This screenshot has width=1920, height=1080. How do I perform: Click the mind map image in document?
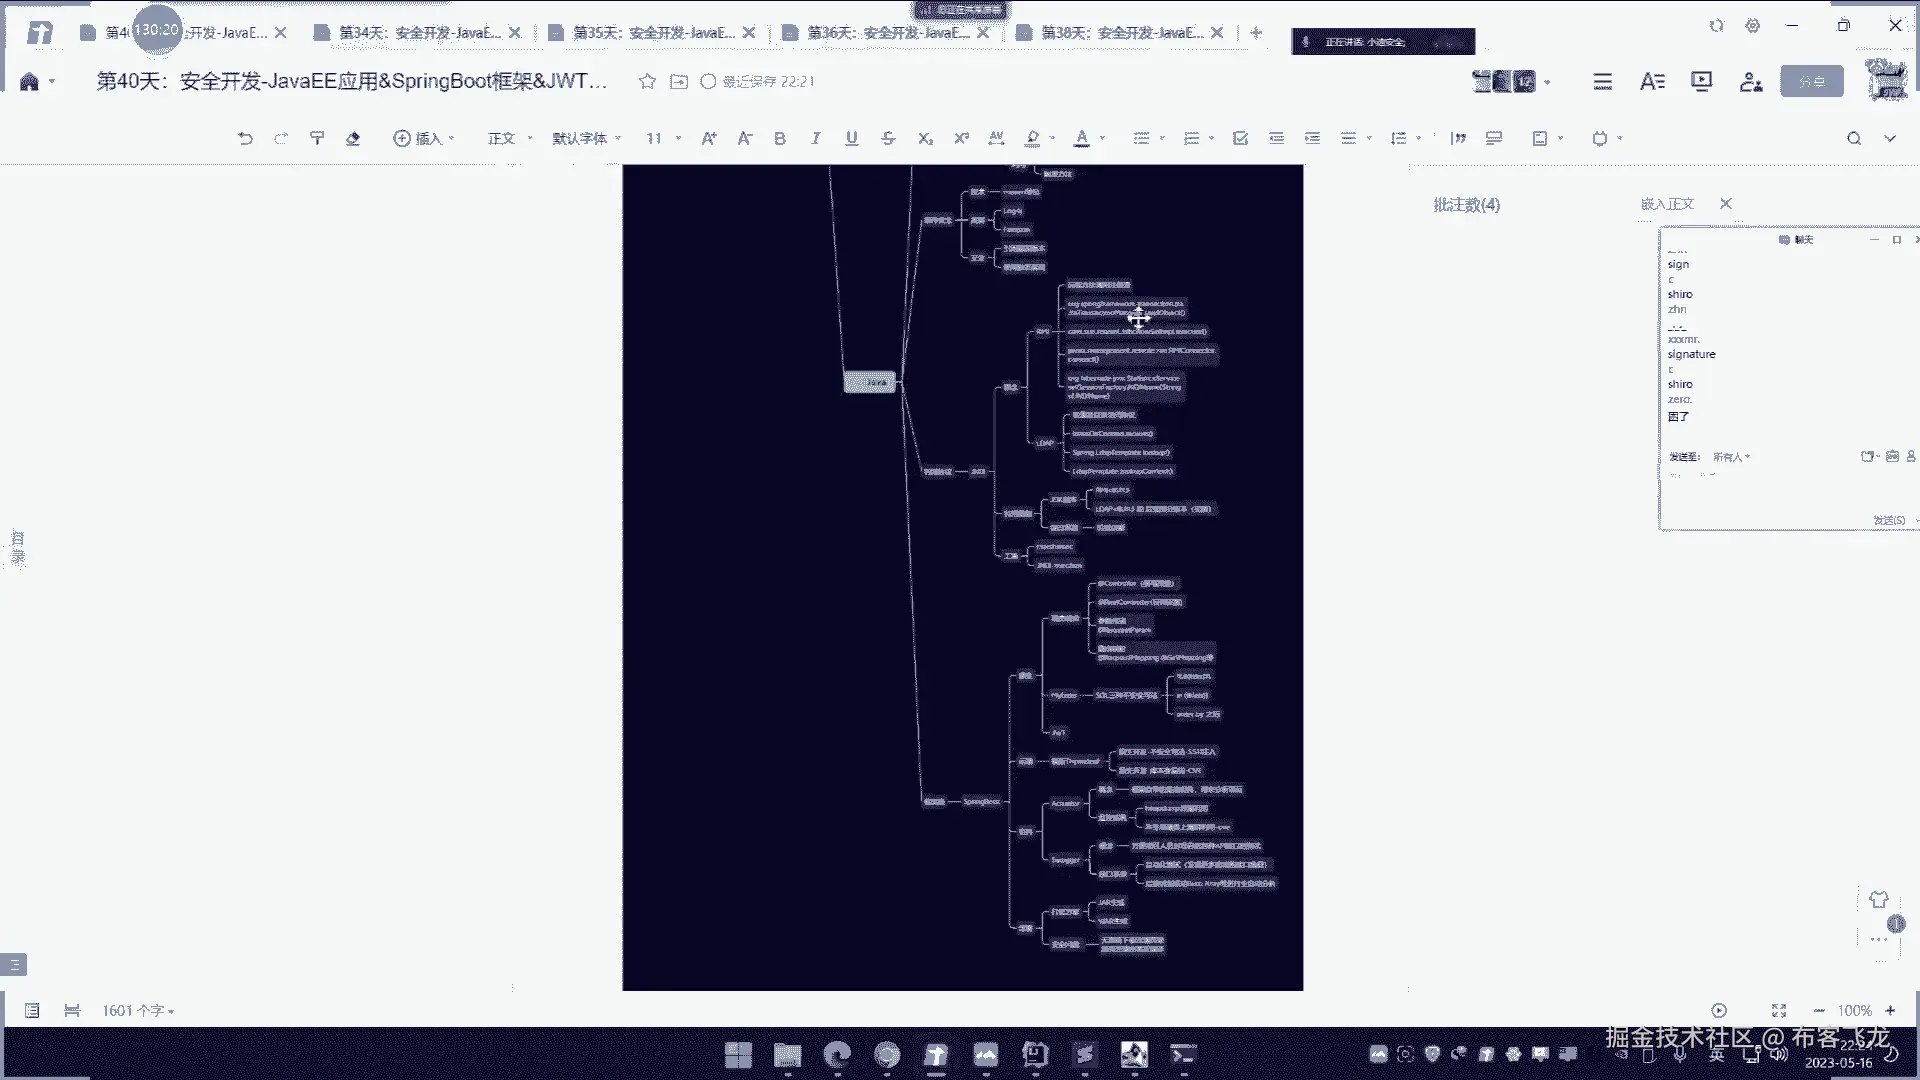[x=962, y=577]
